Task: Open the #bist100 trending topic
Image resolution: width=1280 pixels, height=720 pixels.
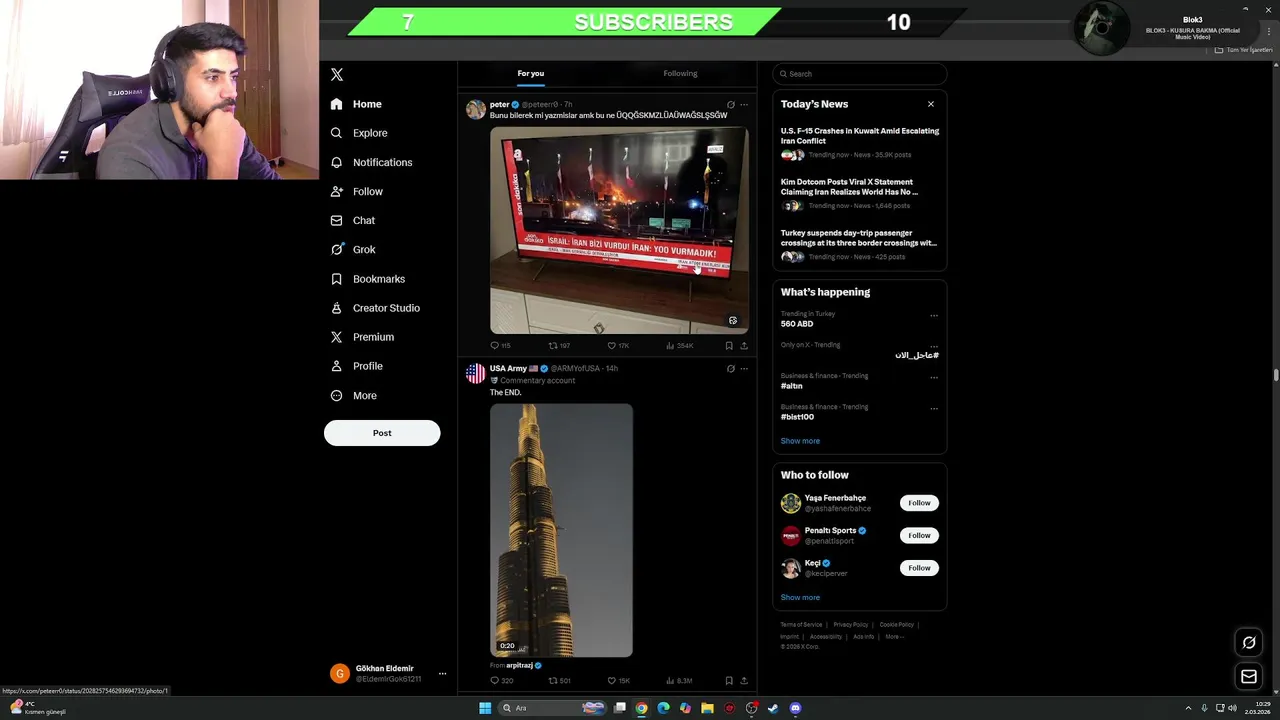Action: (797, 417)
